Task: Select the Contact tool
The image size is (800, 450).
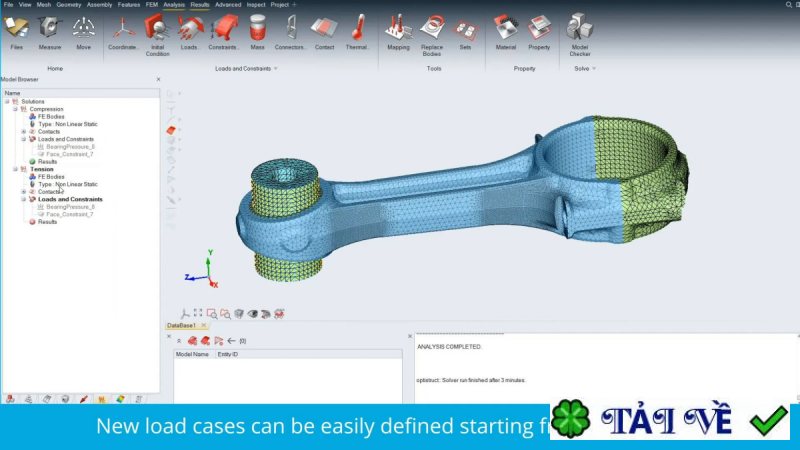Action: 324,33
